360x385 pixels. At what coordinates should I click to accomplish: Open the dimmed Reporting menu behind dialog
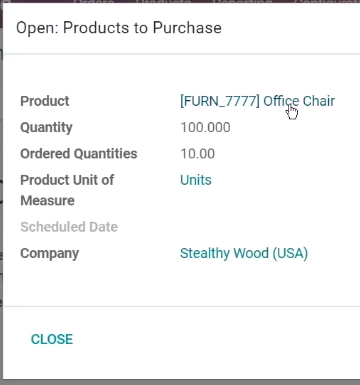[x=243, y=1]
